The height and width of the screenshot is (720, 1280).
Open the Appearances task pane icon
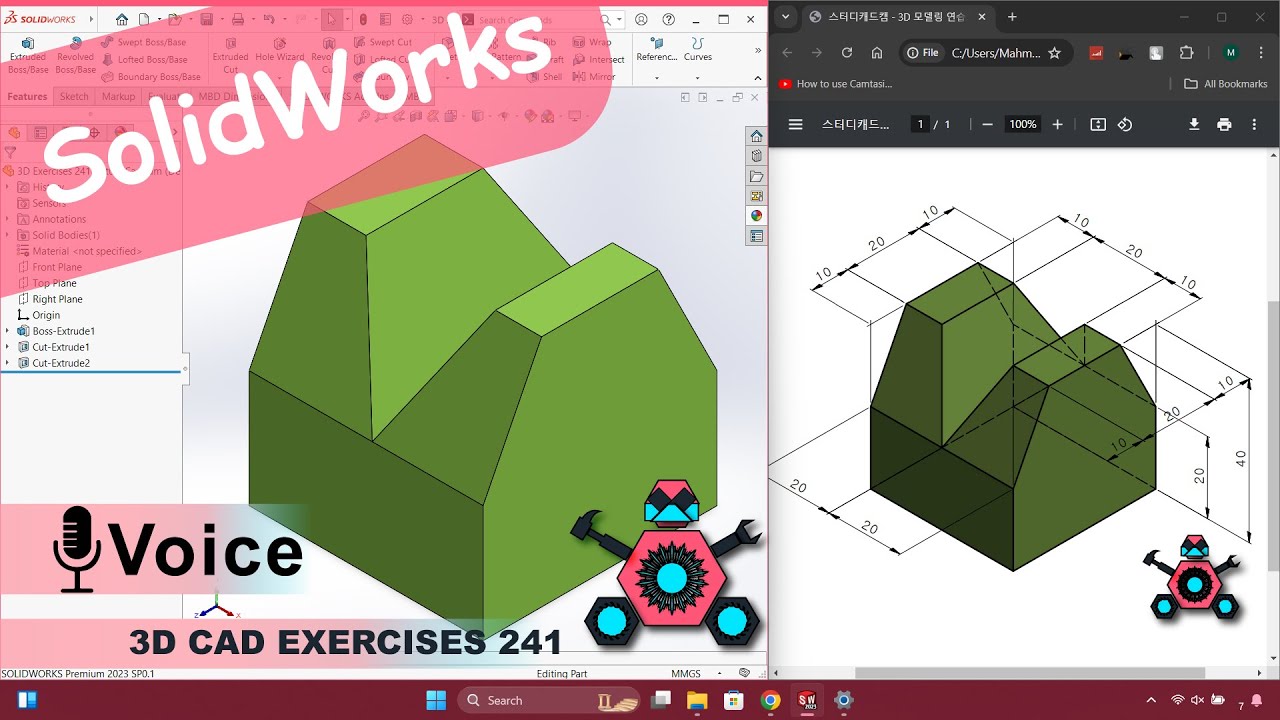click(756, 216)
